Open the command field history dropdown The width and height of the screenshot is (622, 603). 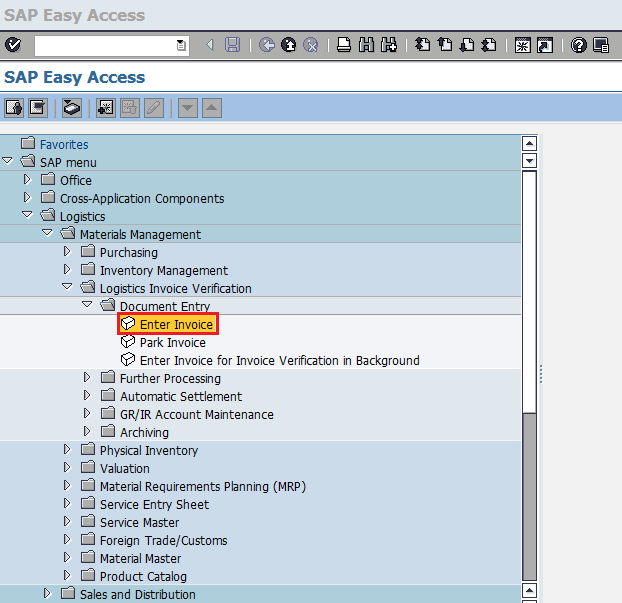point(181,46)
